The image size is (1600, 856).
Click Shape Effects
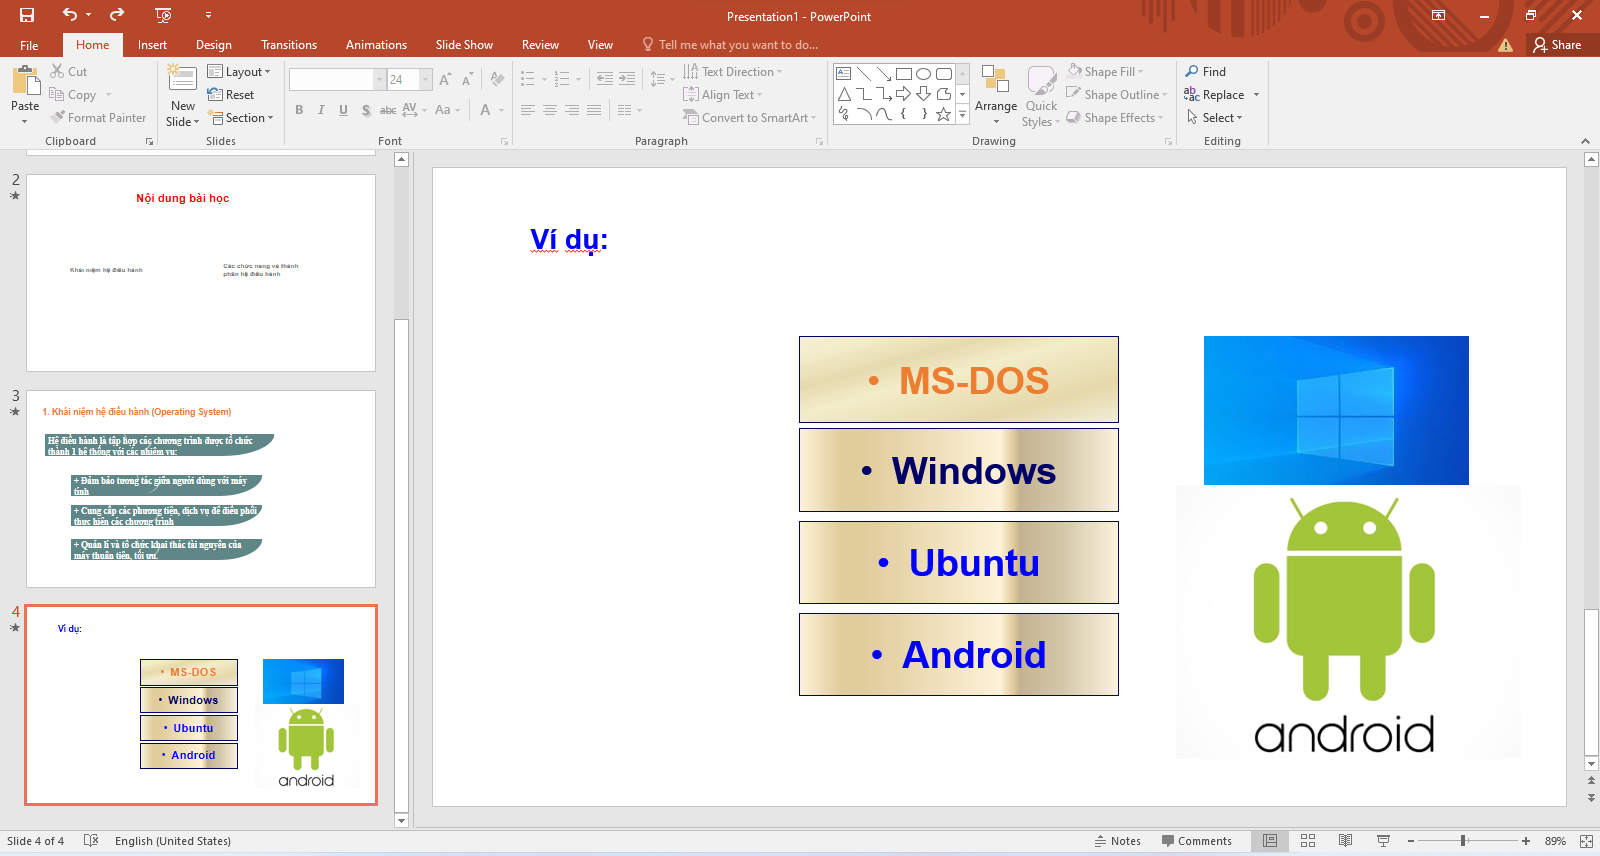tap(1114, 118)
